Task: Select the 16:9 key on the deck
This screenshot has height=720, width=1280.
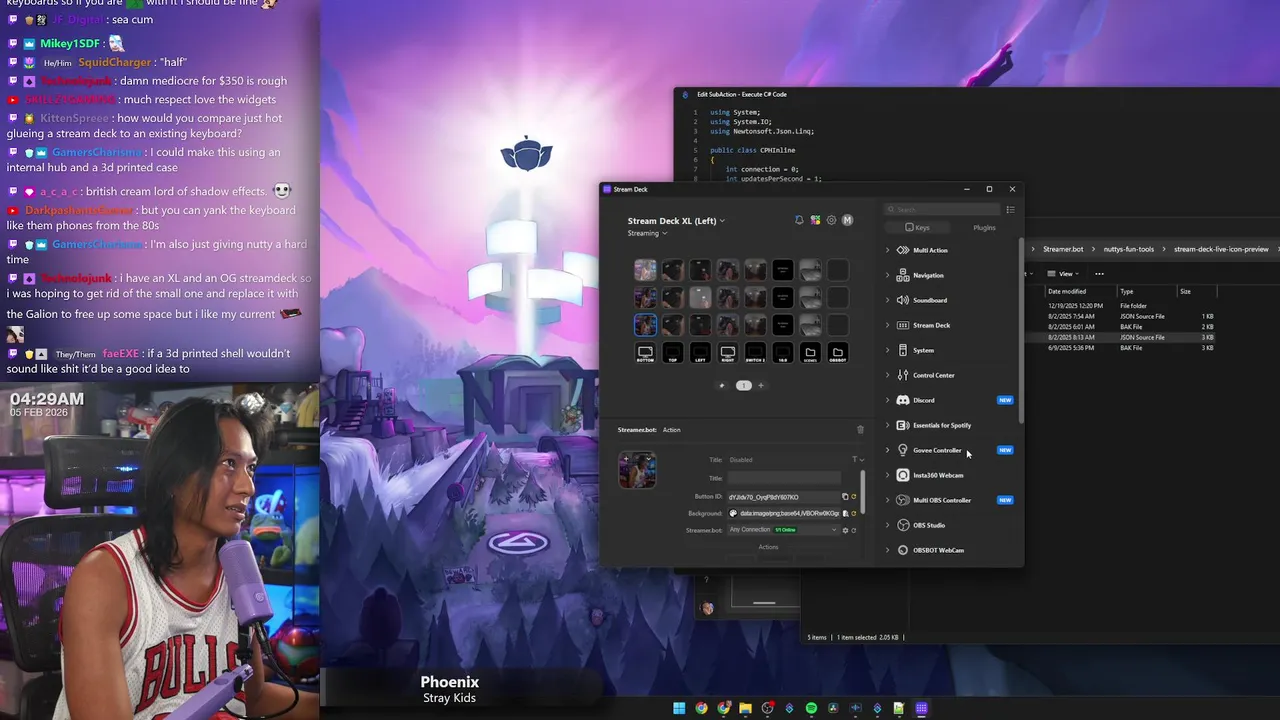Action: point(783,353)
